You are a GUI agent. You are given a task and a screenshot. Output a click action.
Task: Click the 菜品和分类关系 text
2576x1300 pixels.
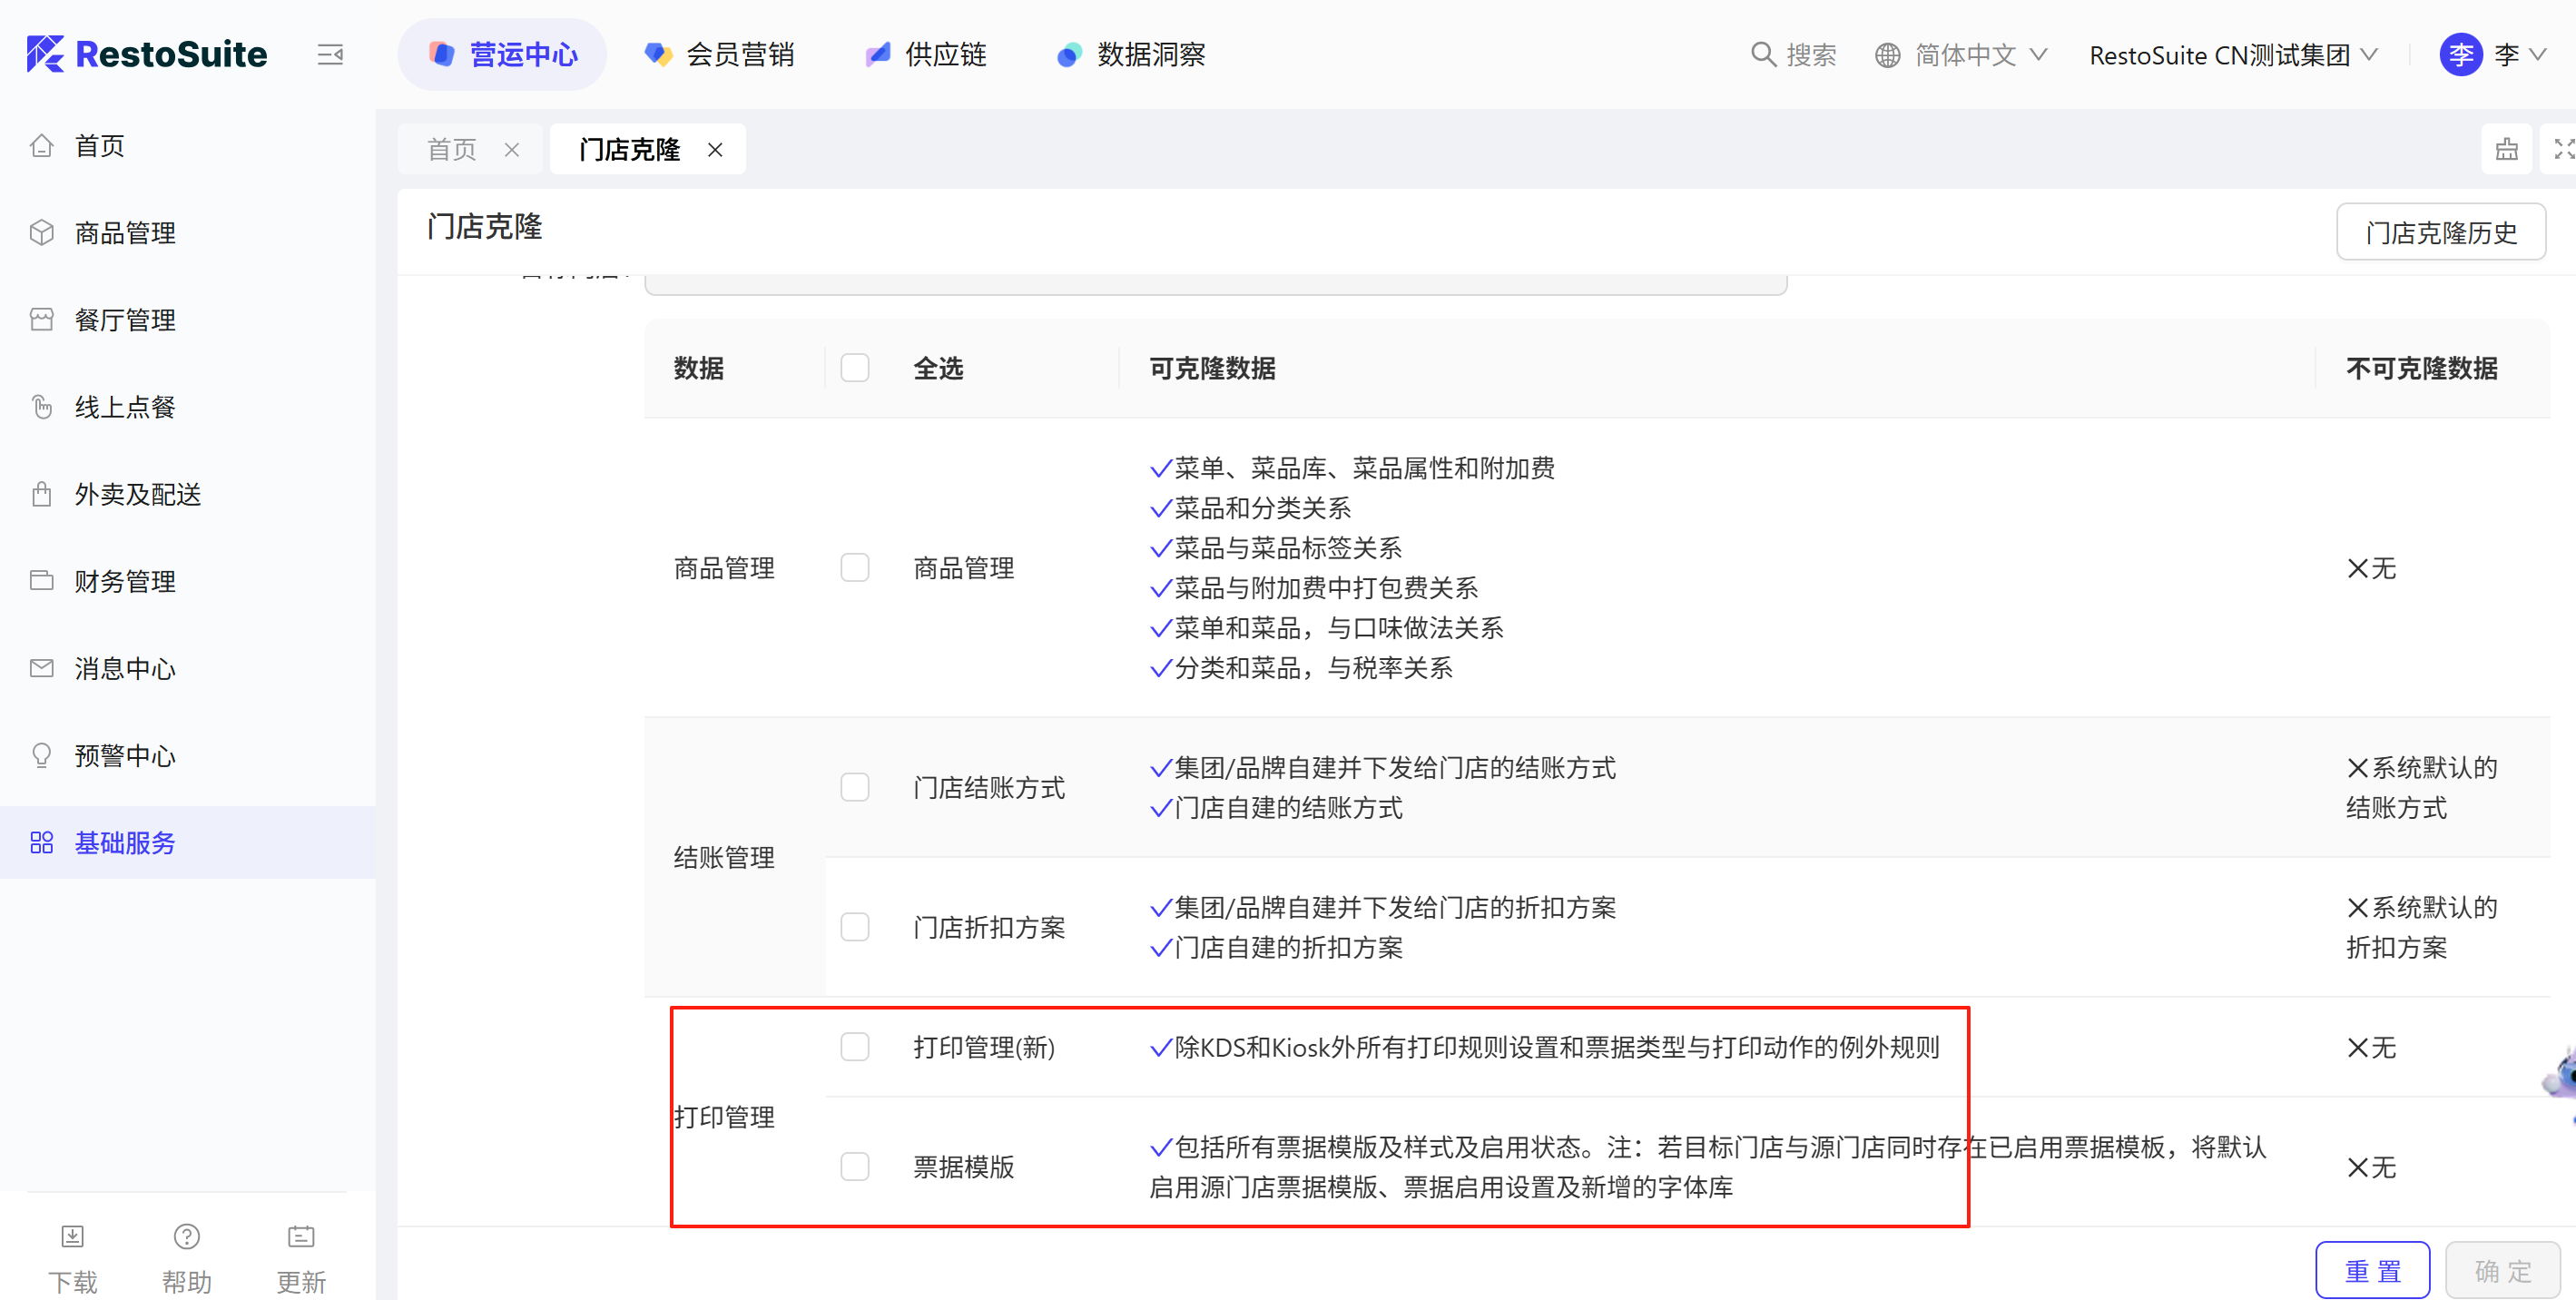[1263, 508]
